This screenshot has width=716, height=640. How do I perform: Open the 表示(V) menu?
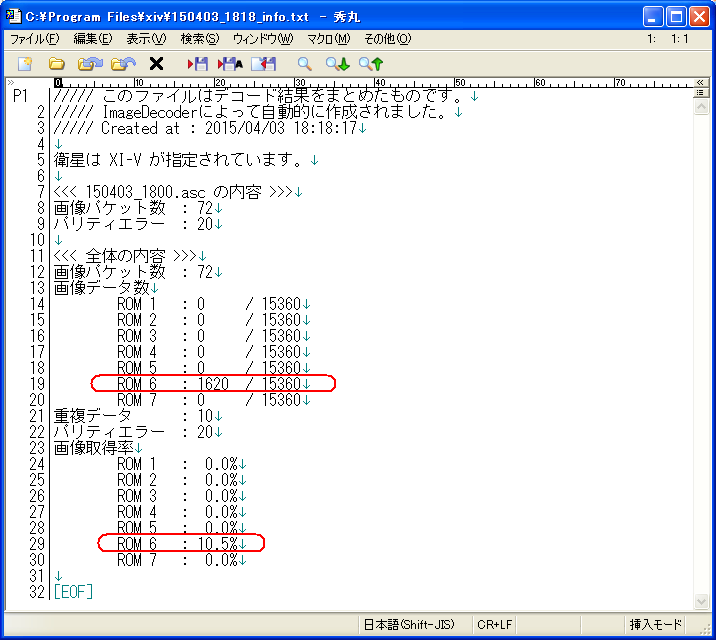pos(146,39)
